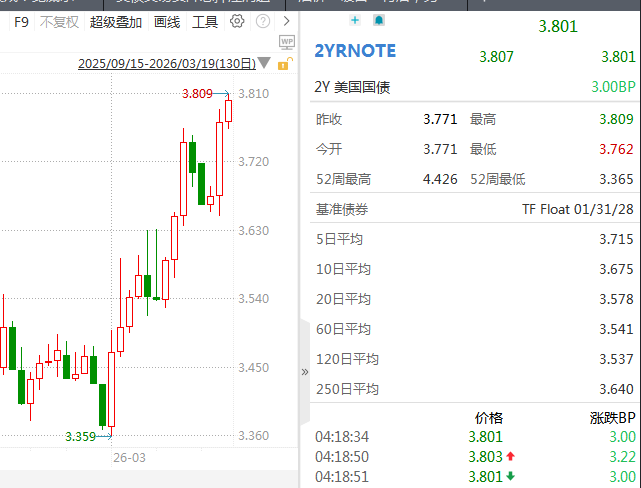
Task: Collapse the side panel with double-arrow handle
Action: (305, 371)
